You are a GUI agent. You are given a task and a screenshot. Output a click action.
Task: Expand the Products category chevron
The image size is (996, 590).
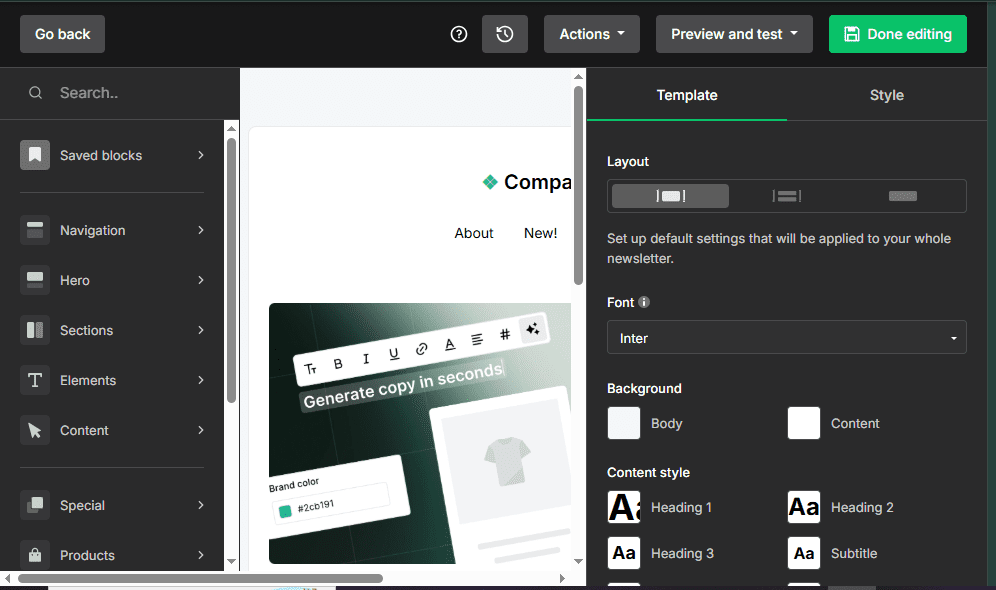pos(201,555)
